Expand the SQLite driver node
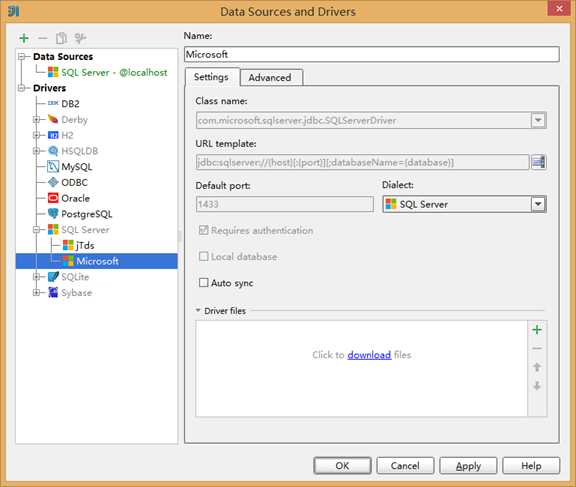 (36, 277)
